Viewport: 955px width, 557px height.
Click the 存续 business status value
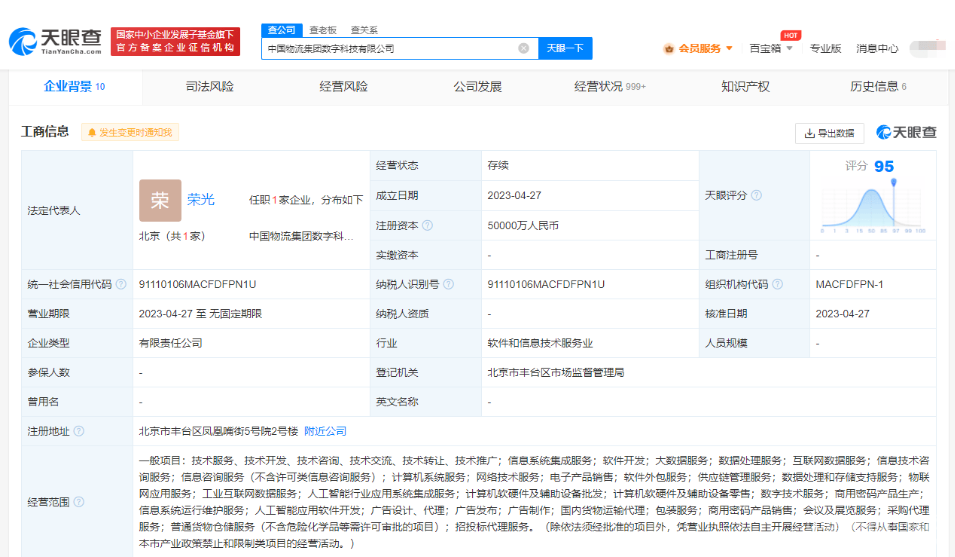point(498,166)
